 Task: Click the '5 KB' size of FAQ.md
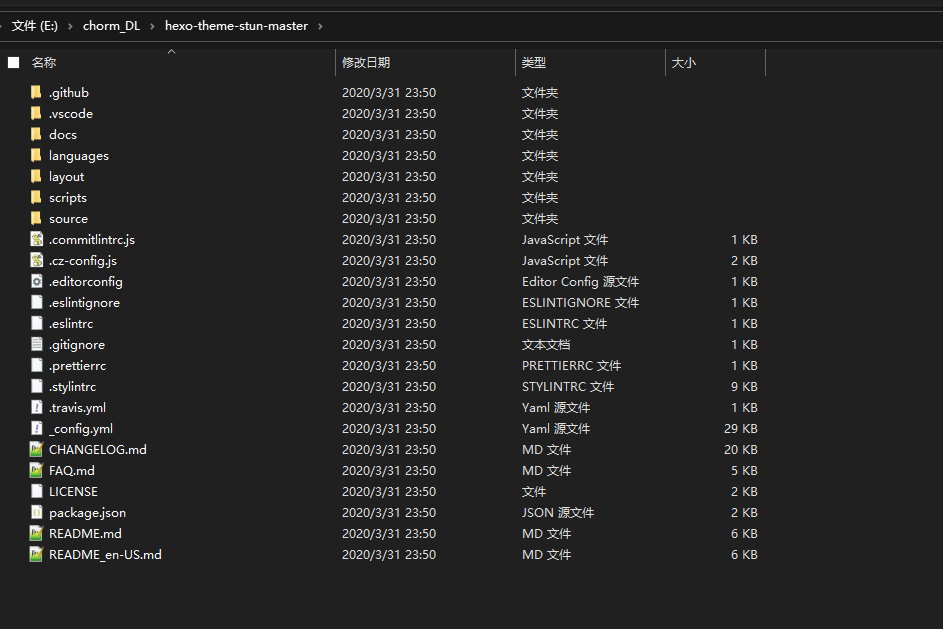(x=744, y=471)
